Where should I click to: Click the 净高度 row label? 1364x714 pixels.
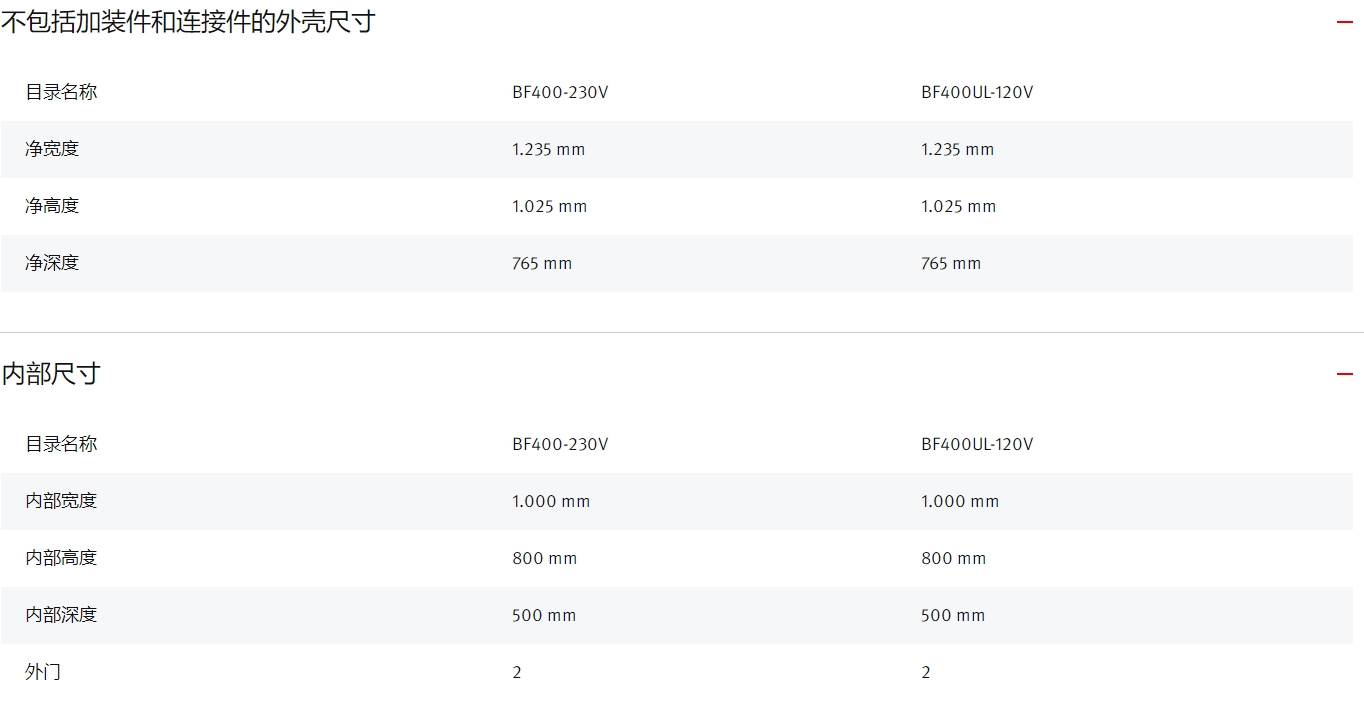[52, 206]
